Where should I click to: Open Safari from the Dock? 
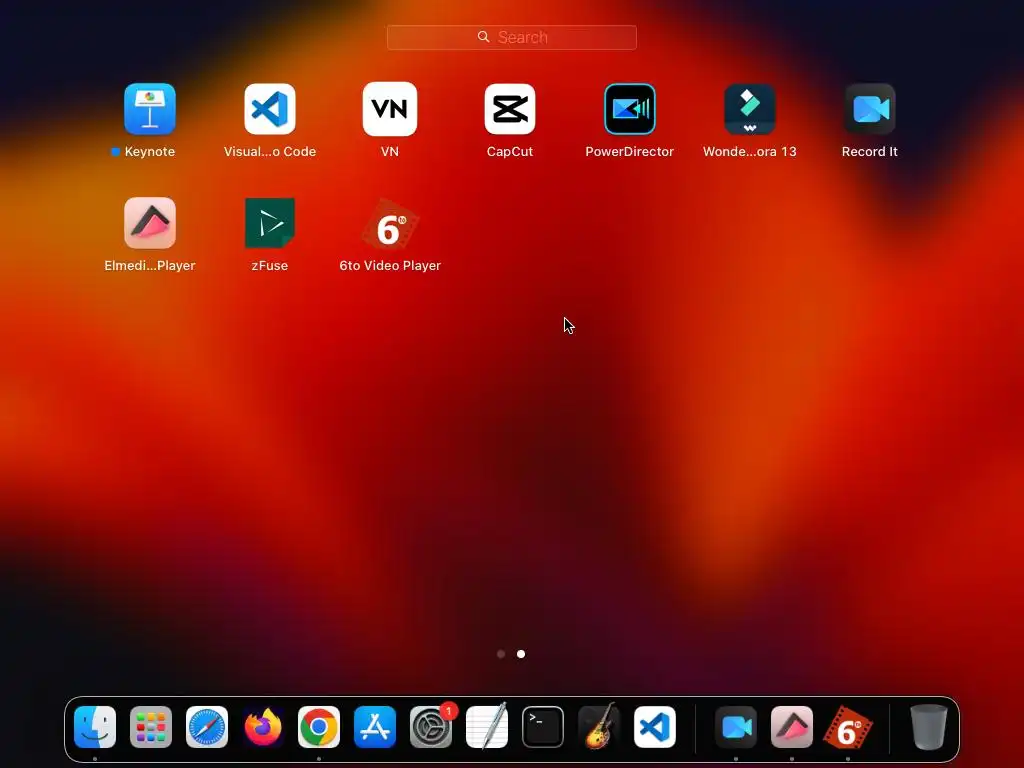point(207,727)
